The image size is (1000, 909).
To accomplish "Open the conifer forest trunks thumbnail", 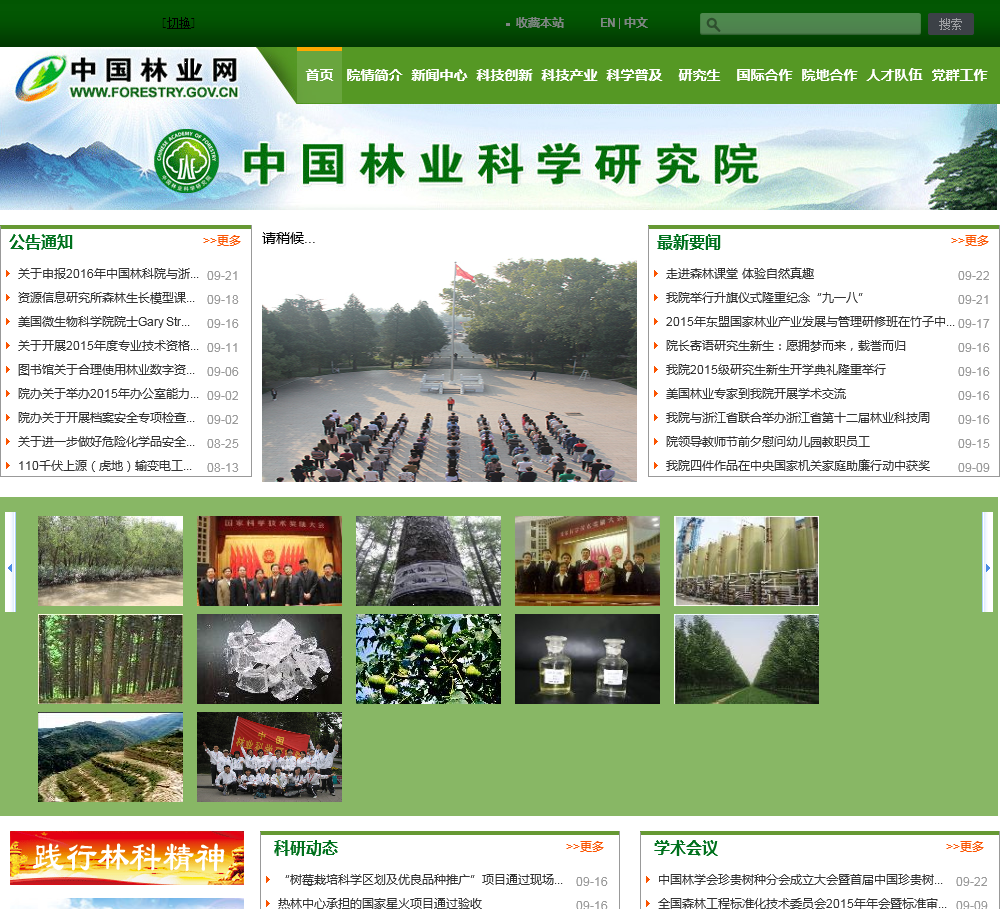I will (x=110, y=659).
